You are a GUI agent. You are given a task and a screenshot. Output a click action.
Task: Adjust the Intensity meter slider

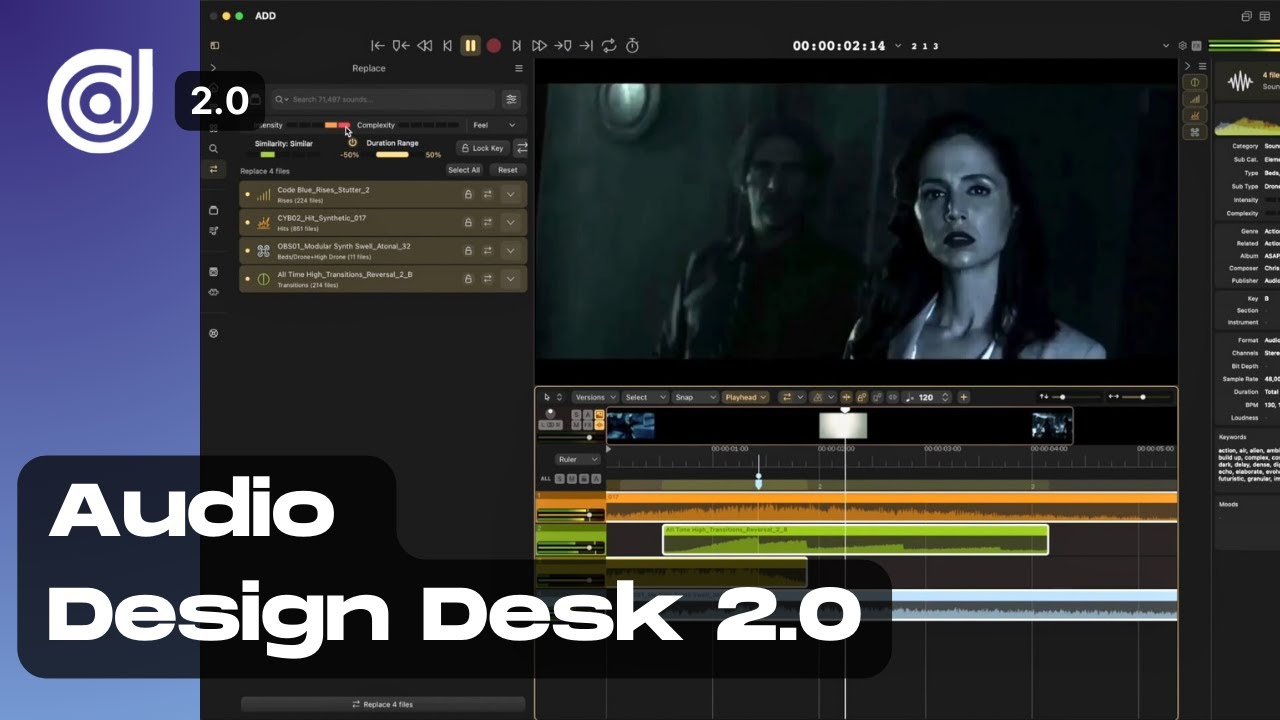319,126
